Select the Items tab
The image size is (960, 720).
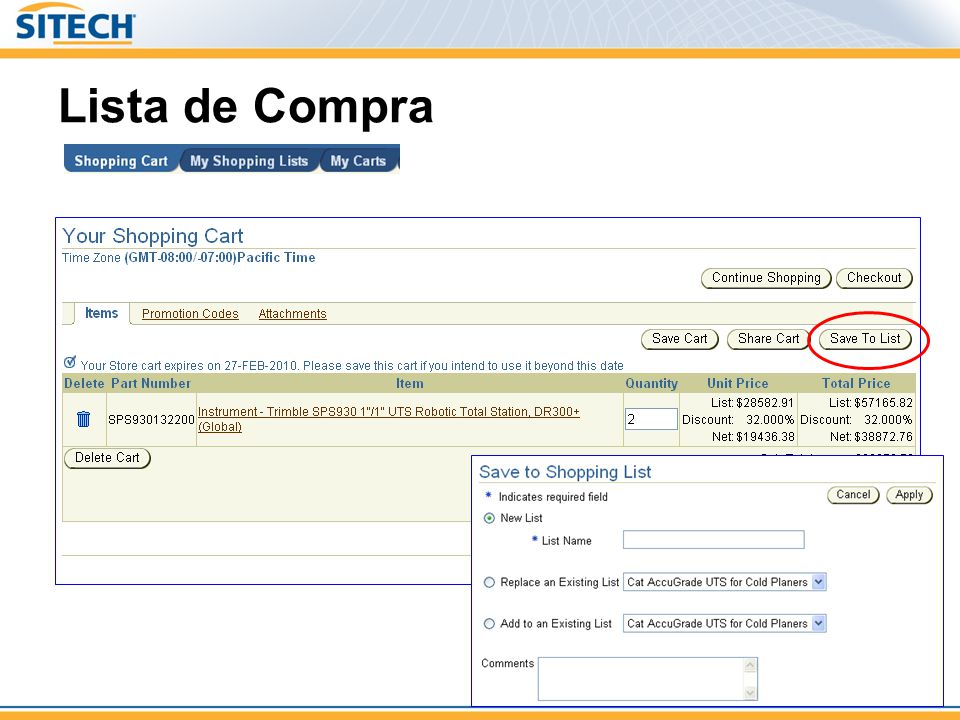click(x=102, y=313)
